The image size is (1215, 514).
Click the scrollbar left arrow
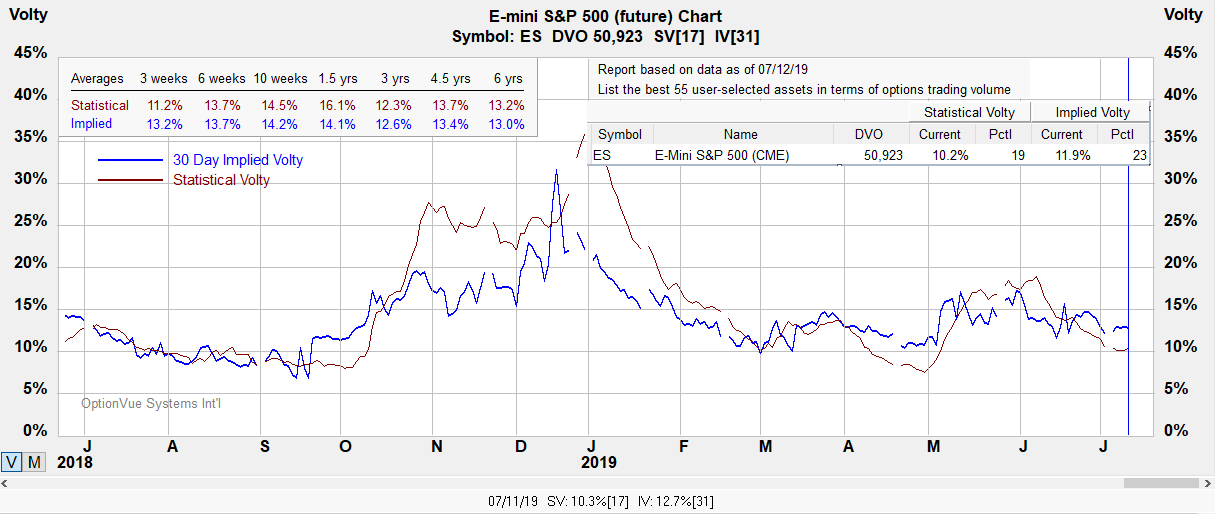5,483
